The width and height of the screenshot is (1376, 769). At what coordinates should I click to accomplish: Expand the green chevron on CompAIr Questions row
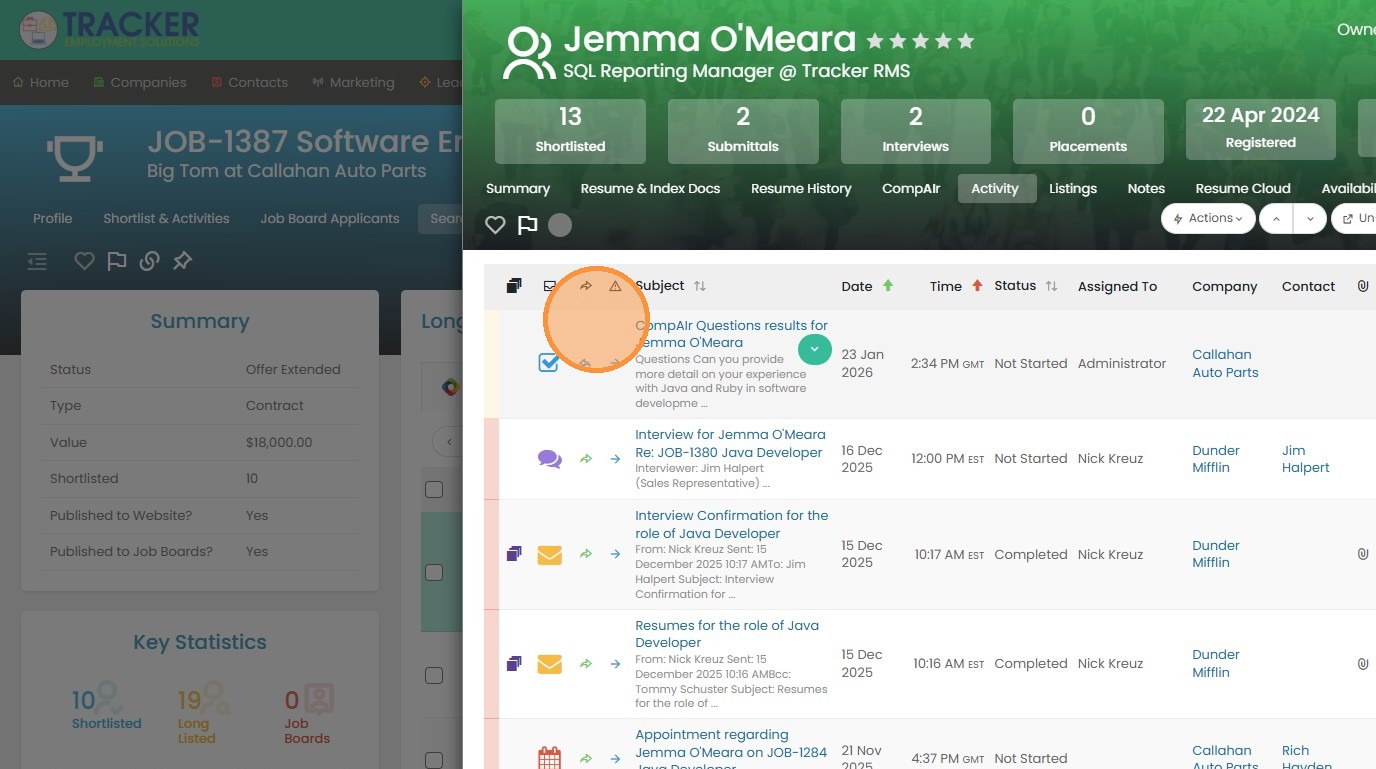point(815,349)
